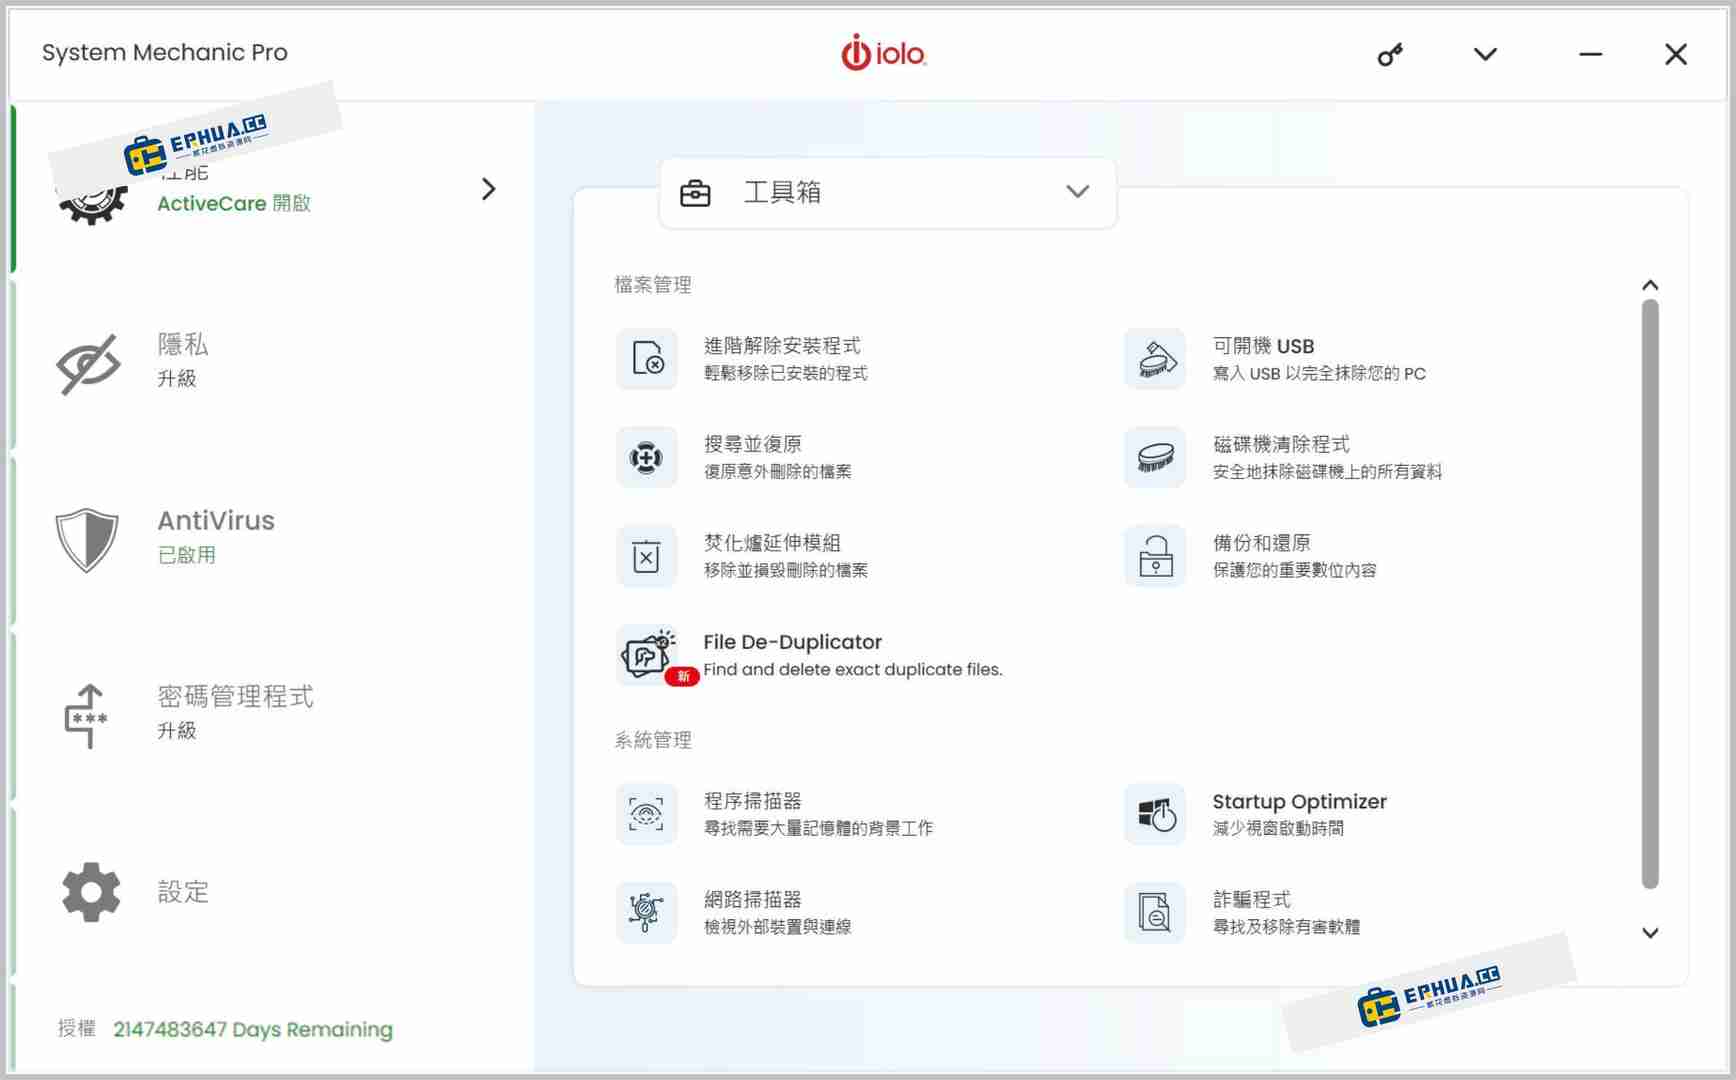This screenshot has width=1736, height=1080.
Task: Launch 程序掃描器 tool
Action: [818, 813]
